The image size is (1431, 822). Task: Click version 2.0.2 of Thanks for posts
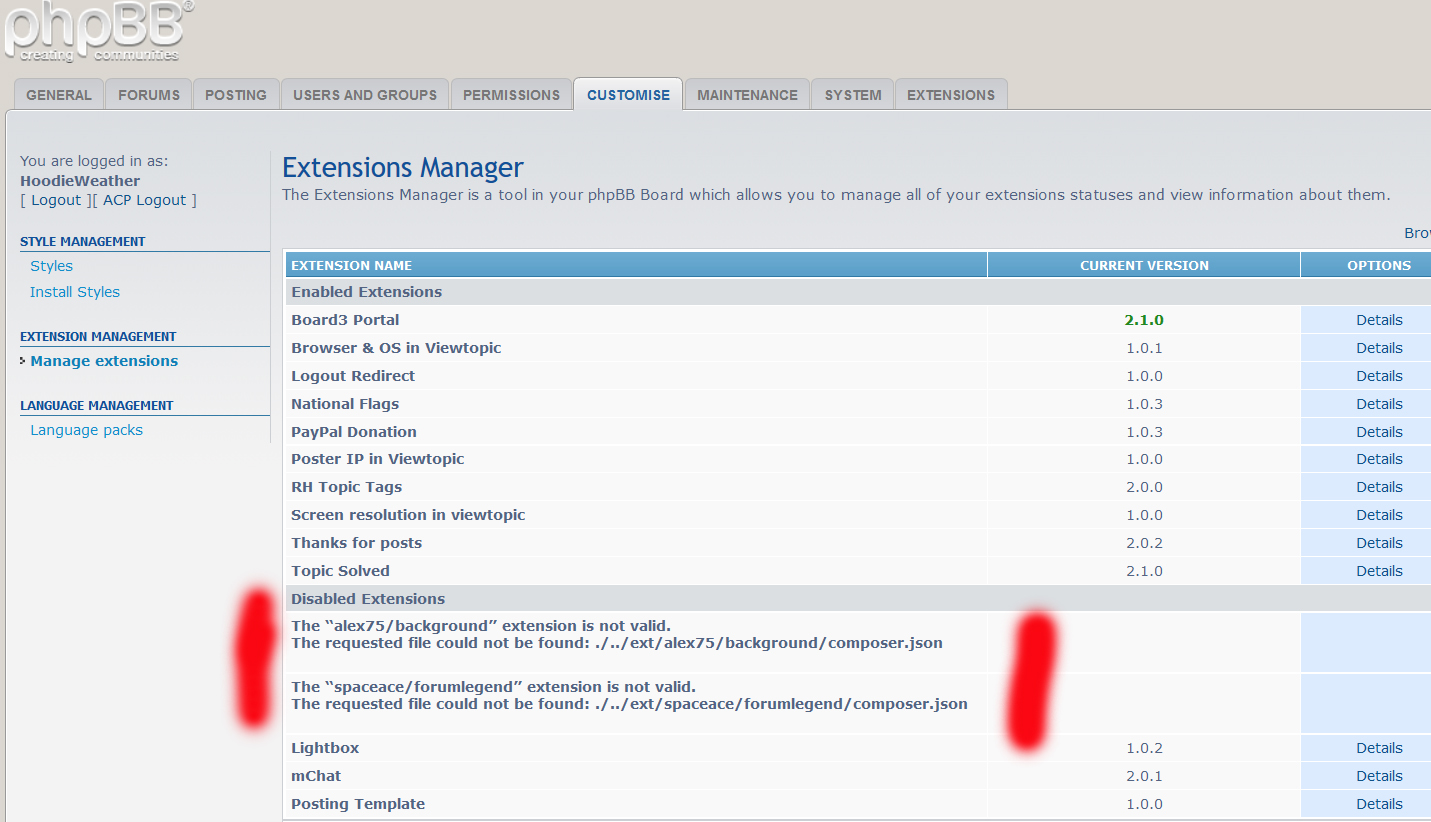coord(1144,543)
